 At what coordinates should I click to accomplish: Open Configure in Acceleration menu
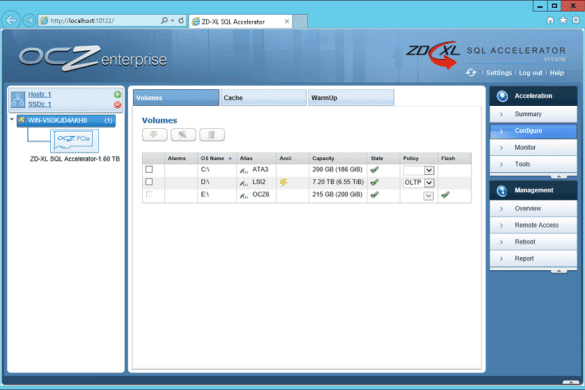(x=533, y=131)
